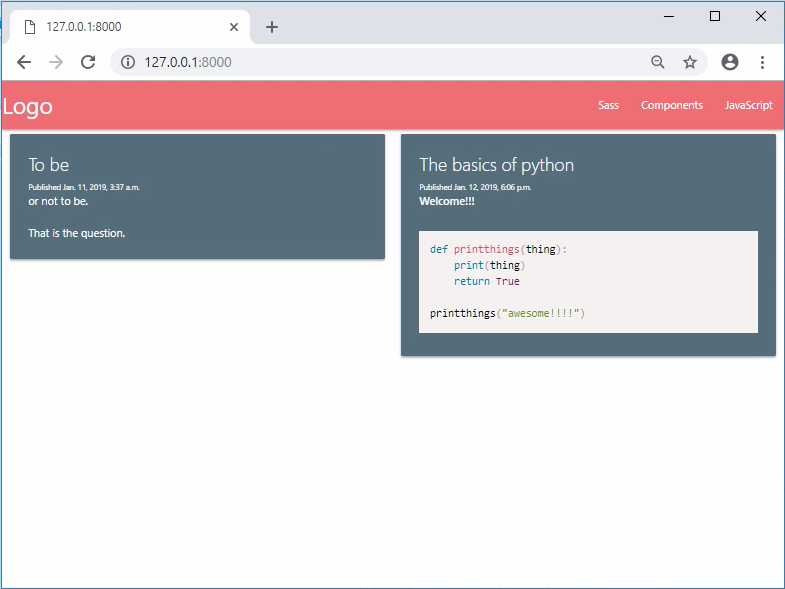Open the Components navigation link
This screenshot has width=785, height=589.
pyautogui.click(x=672, y=106)
